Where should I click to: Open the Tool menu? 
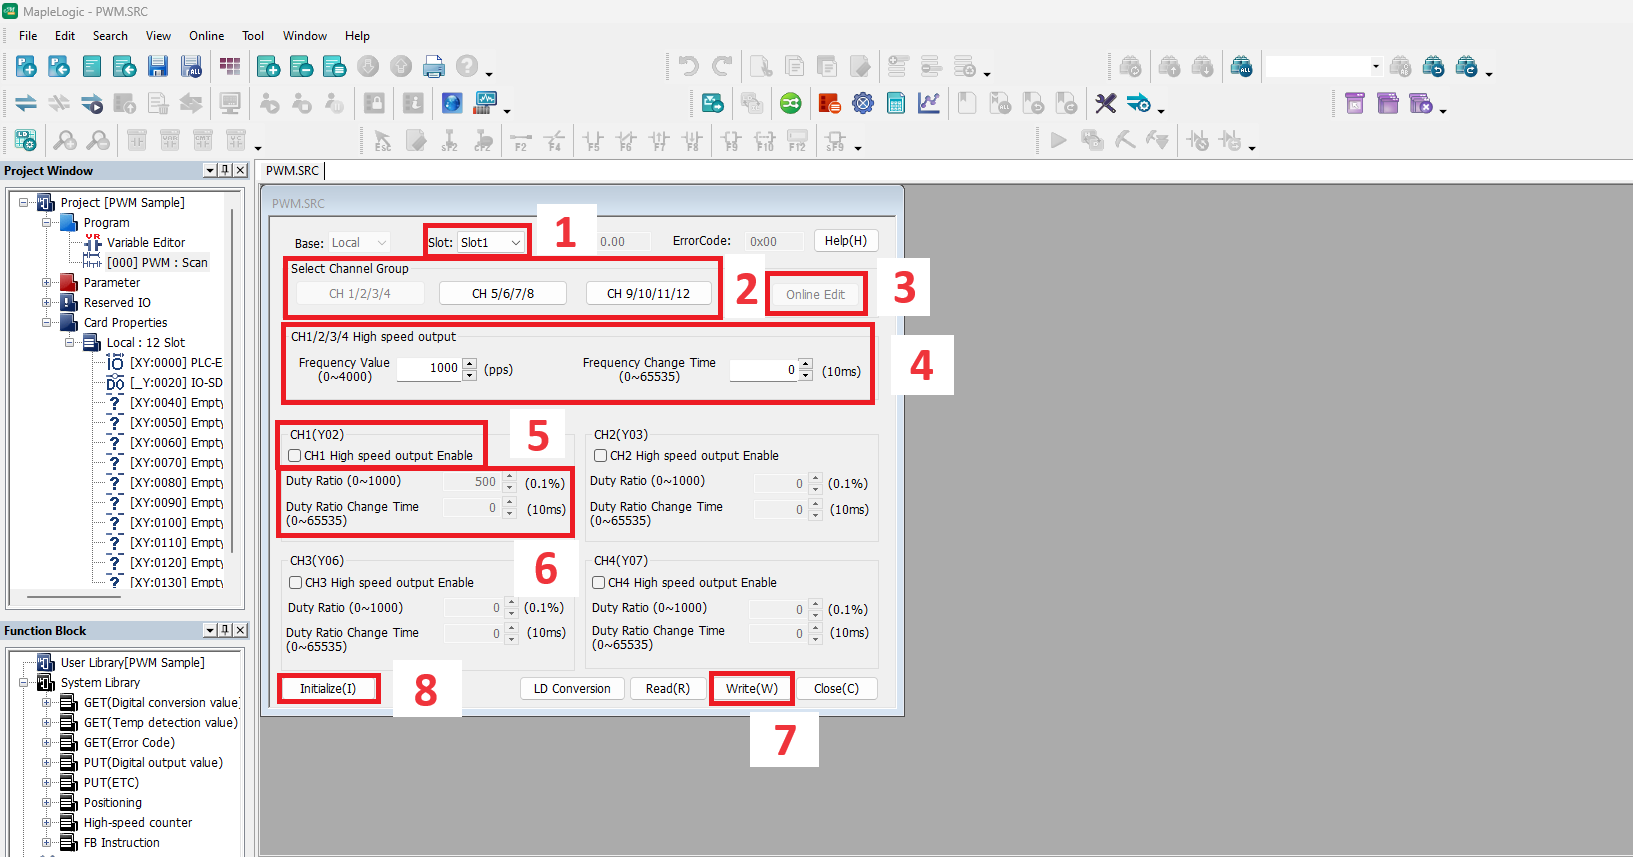(253, 36)
